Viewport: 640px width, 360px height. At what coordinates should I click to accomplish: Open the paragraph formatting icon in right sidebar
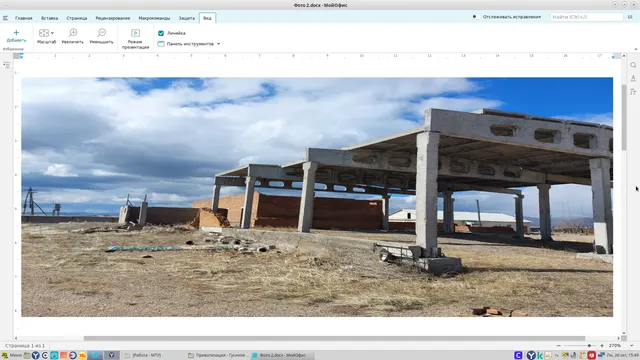click(633, 92)
